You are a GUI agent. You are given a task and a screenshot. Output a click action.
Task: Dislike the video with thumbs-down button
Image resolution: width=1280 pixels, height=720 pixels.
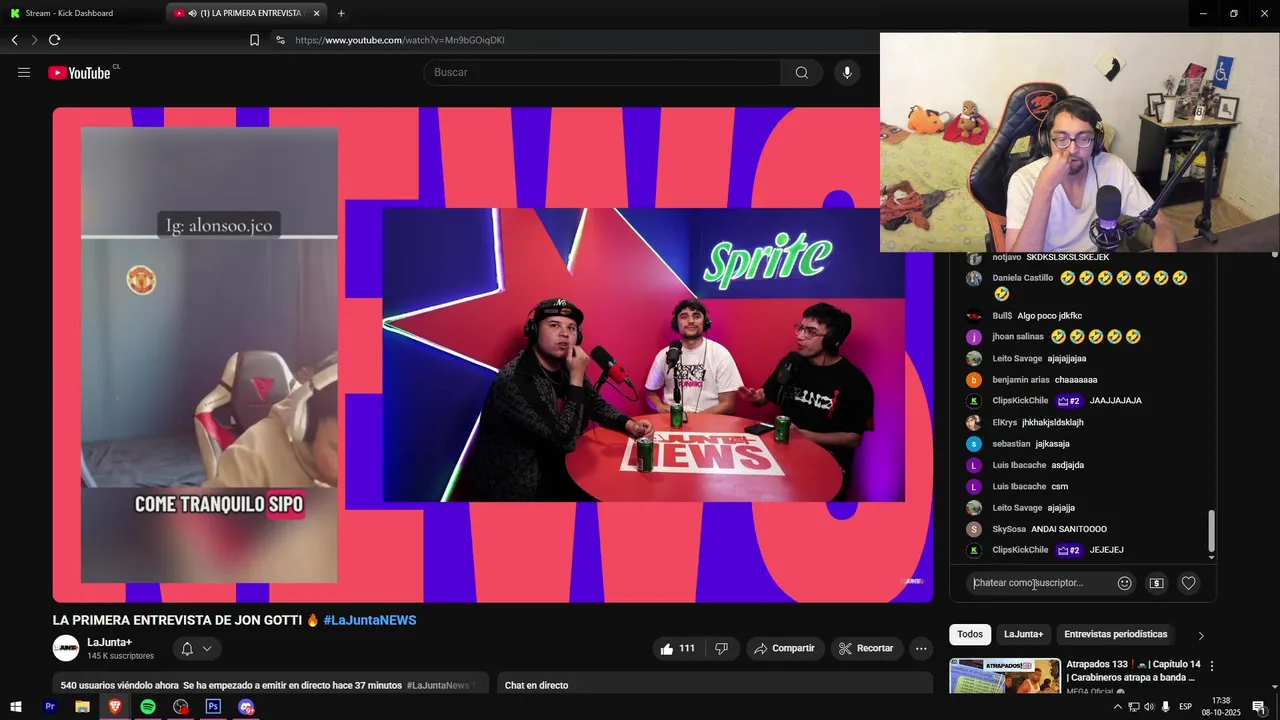tap(721, 648)
